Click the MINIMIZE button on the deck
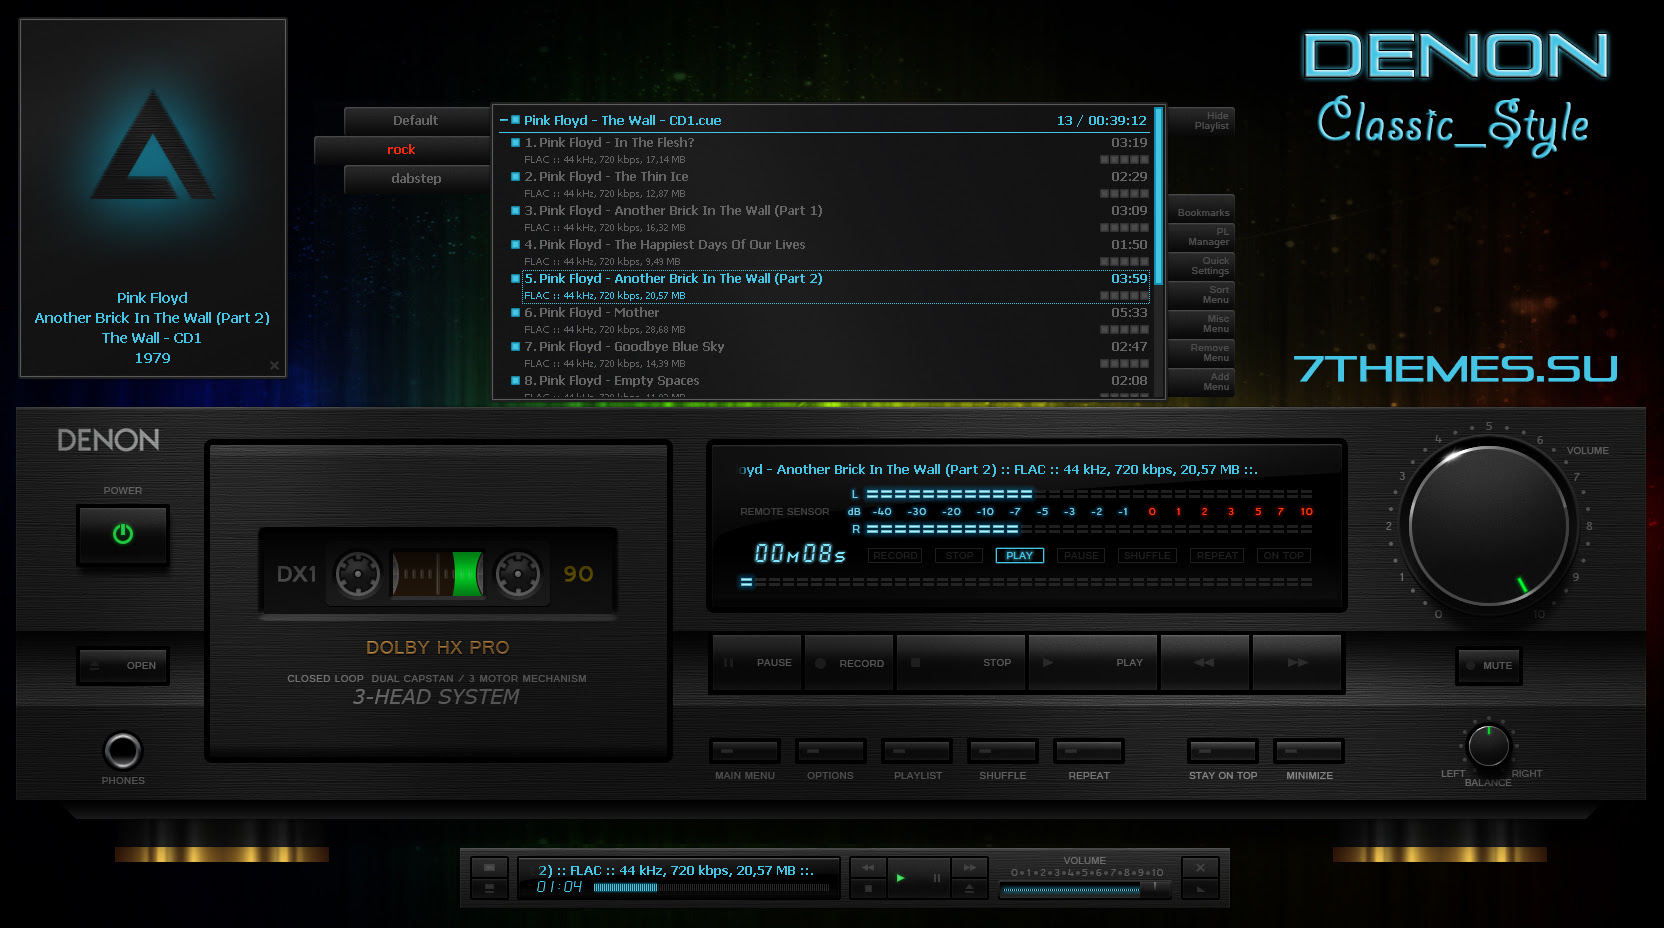Viewport: 1664px width, 928px height. click(1309, 751)
